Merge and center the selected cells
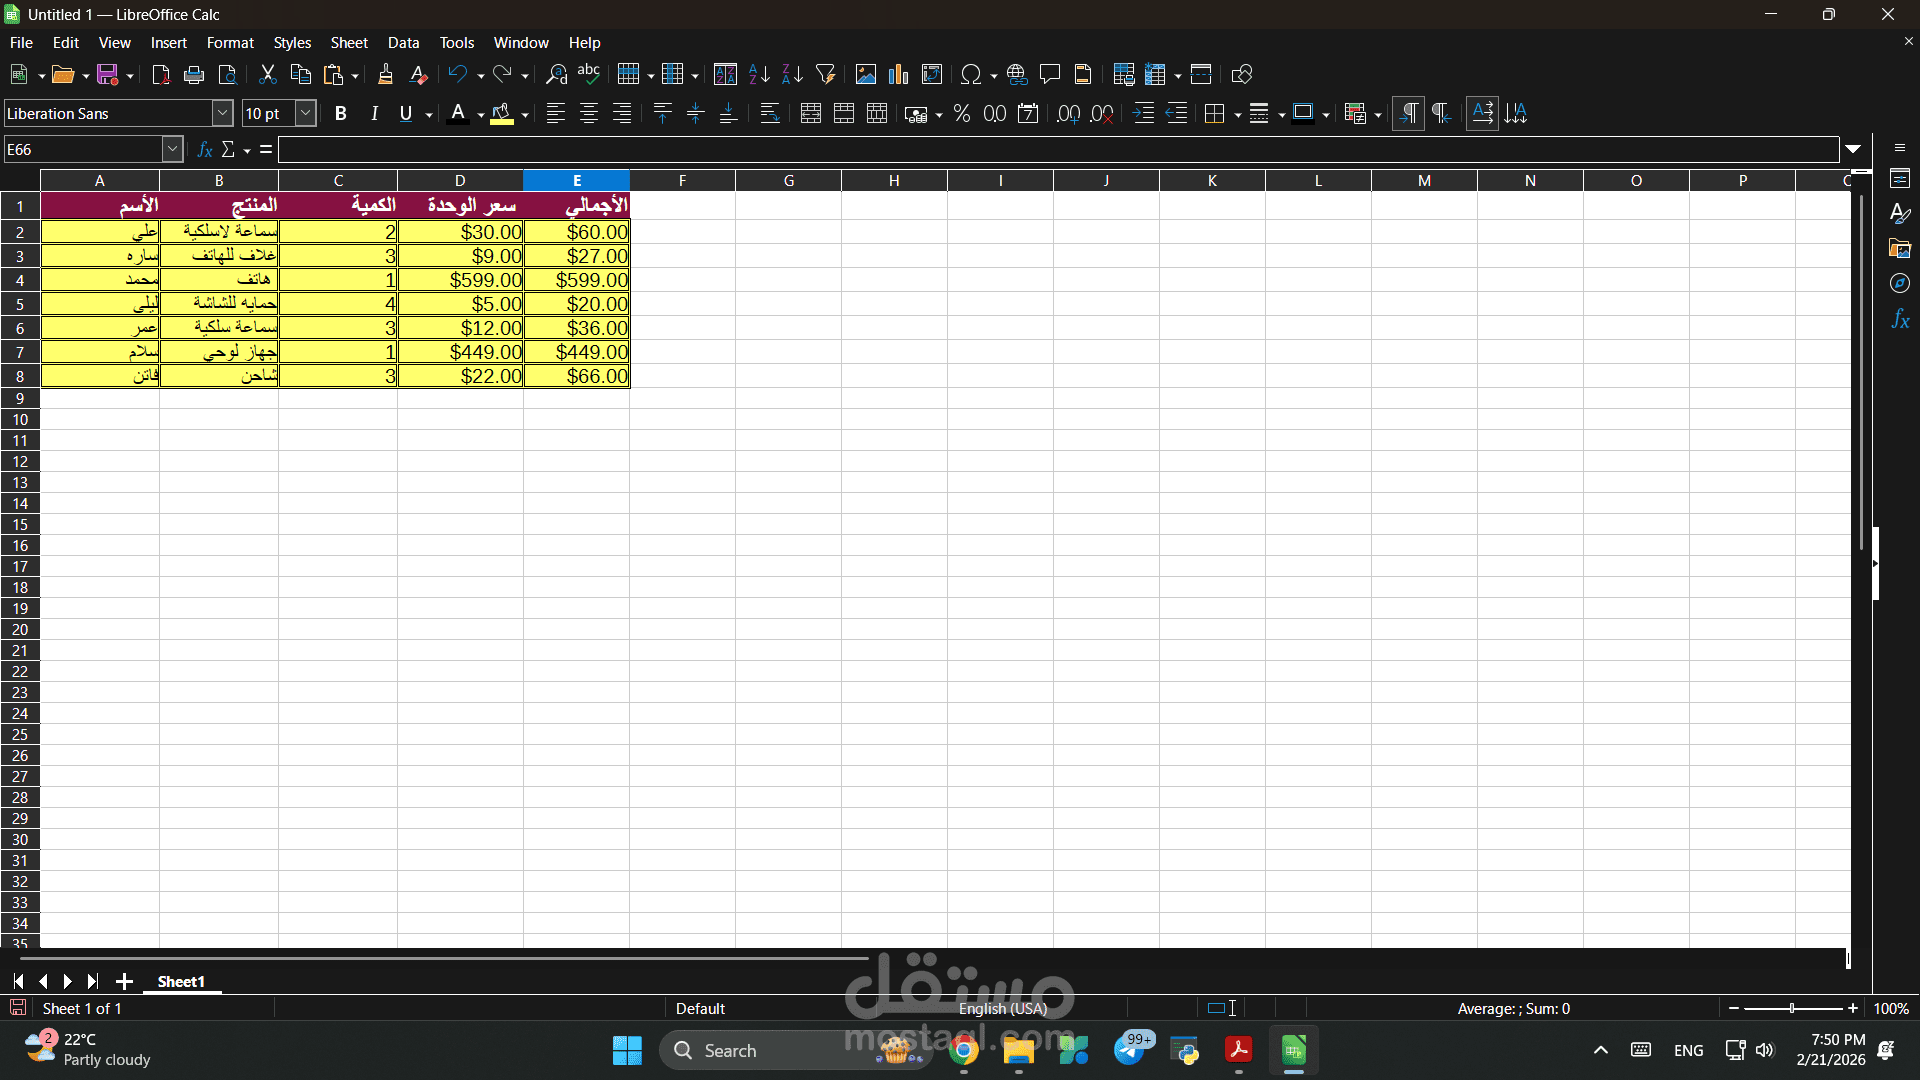Image resolution: width=1920 pixels, height=1080 pixels. 811,113
